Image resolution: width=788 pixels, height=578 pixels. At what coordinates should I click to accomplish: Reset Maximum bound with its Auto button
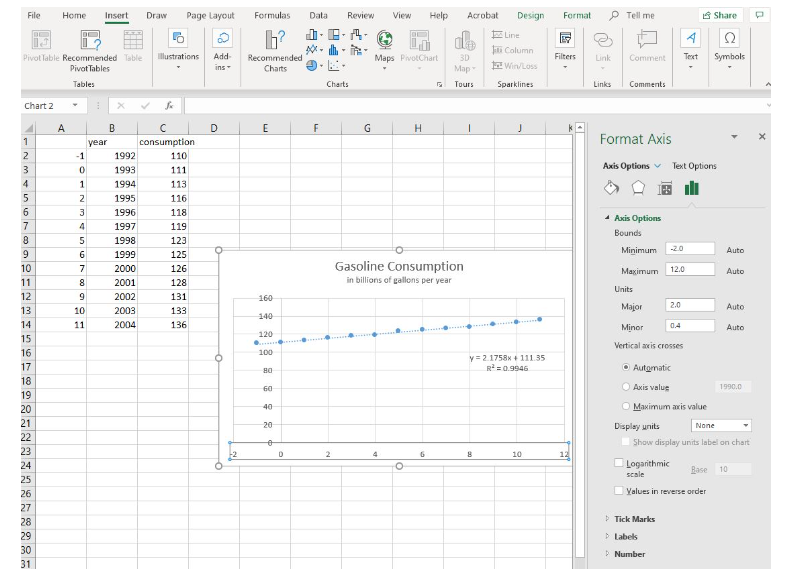[x=735, y=271]
